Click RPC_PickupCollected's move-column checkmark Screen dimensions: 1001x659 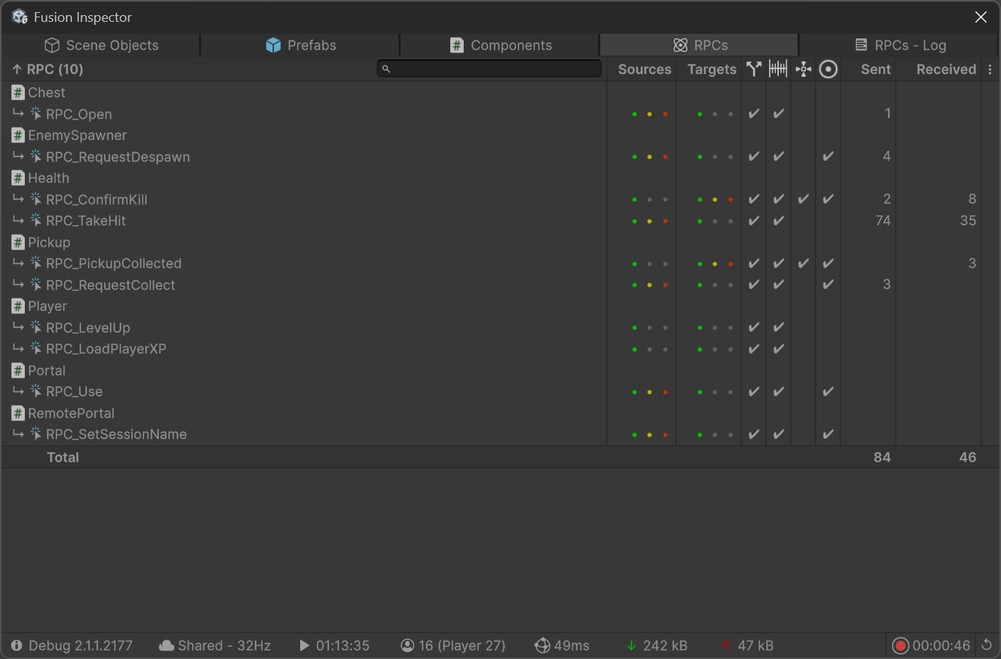point(803,263)
